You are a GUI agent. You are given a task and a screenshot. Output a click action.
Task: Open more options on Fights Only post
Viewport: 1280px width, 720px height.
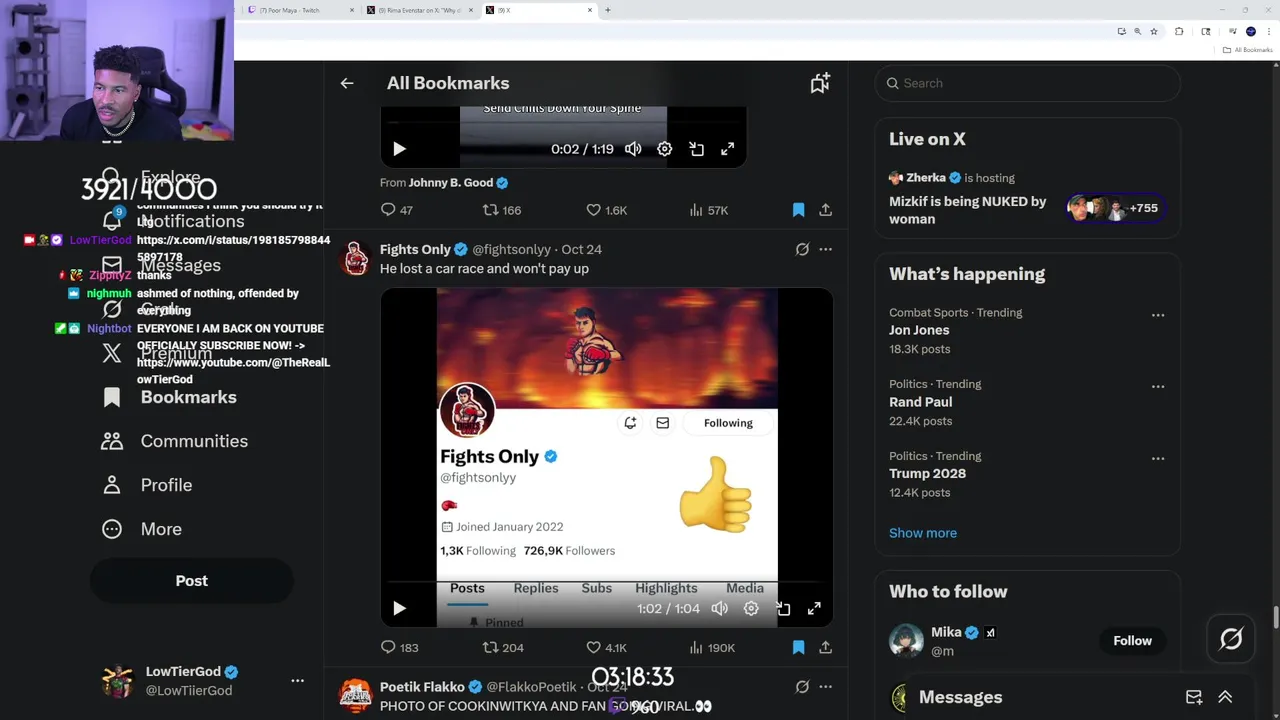pyautogui.click(x=825, y=249)
